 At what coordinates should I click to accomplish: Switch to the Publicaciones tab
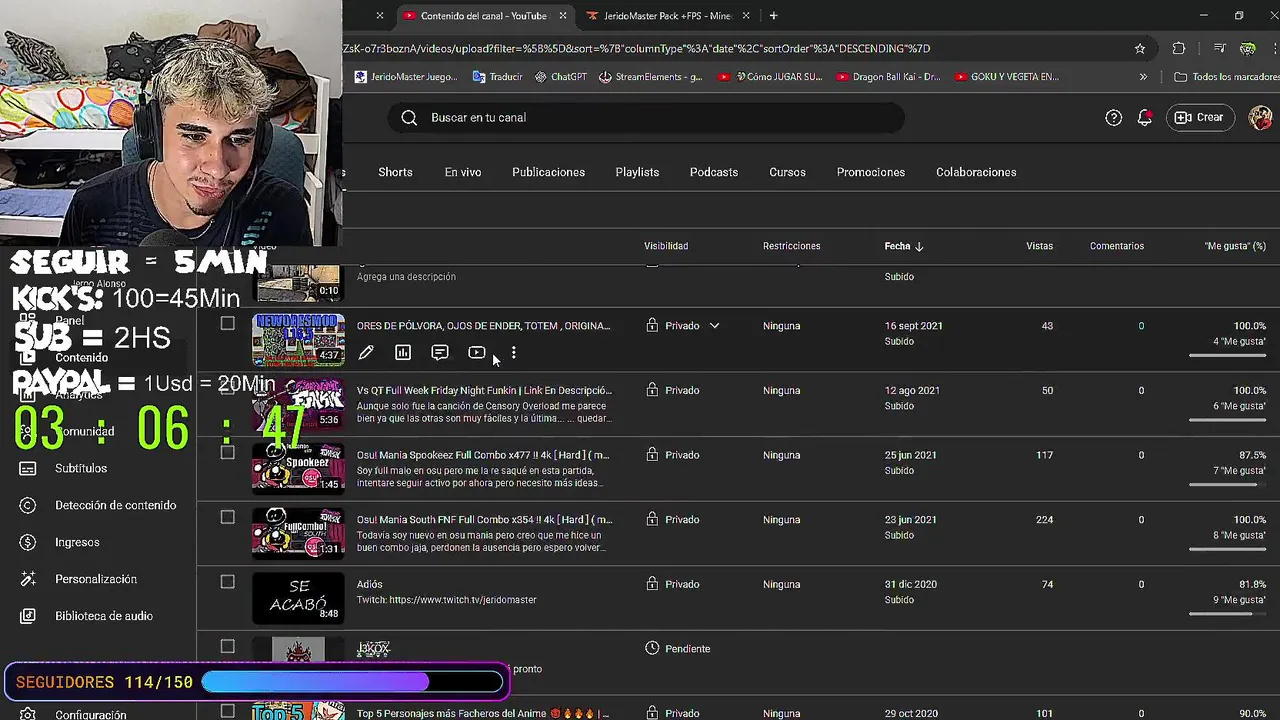548,172
